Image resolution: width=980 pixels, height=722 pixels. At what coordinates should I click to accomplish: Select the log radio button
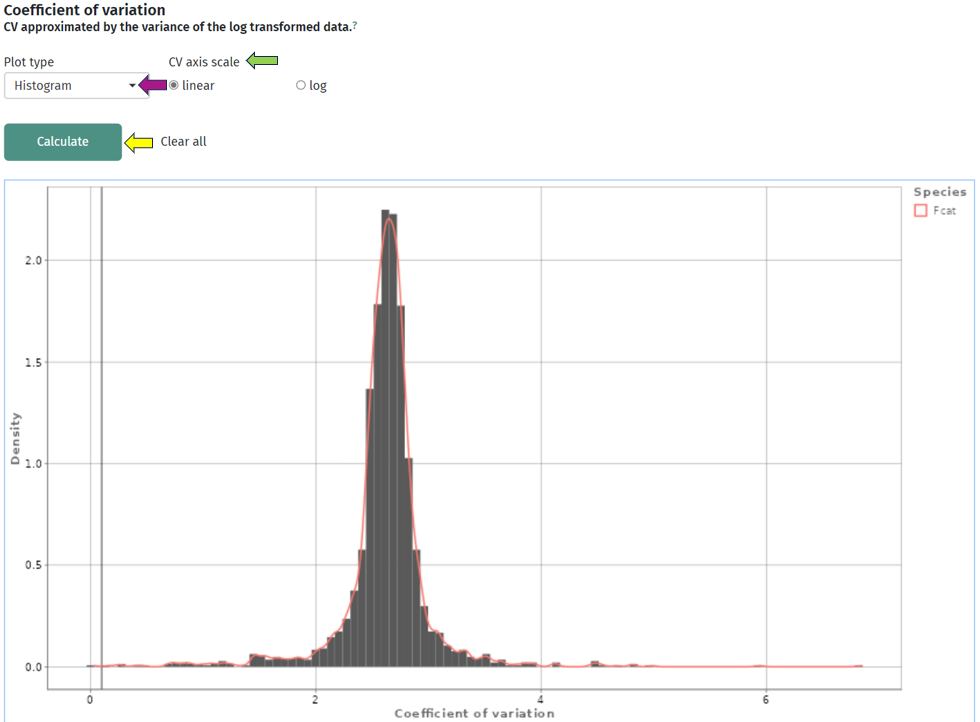300,85
